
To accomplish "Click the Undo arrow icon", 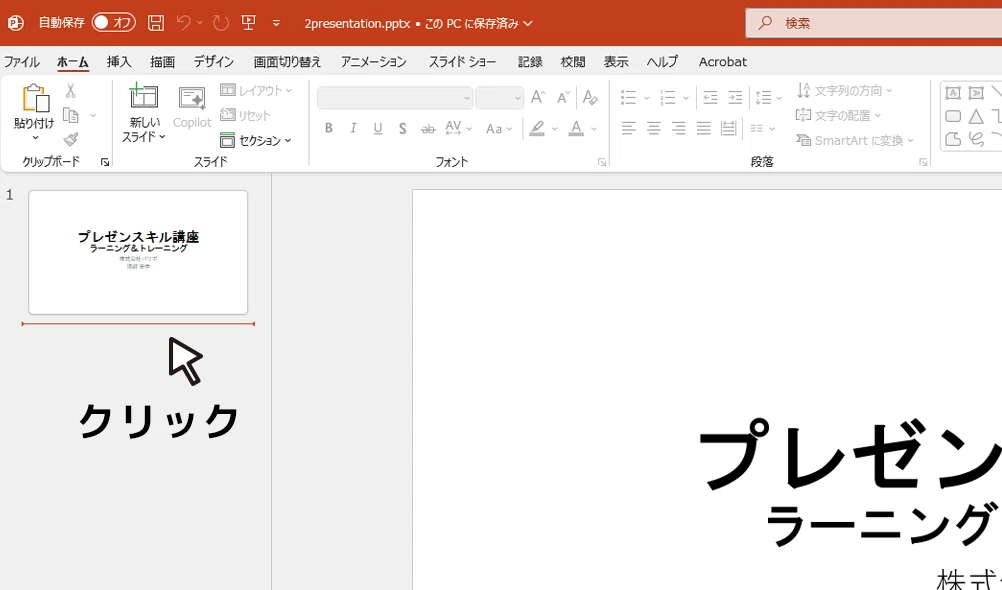I will tap(183, 23).
